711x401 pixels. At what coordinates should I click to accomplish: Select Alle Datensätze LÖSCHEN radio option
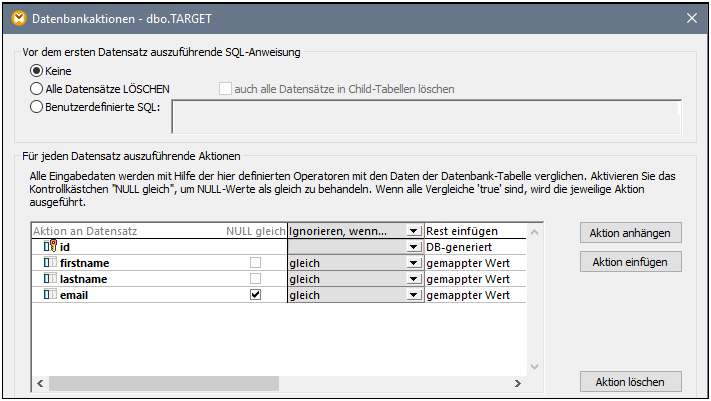pos(36,89)
